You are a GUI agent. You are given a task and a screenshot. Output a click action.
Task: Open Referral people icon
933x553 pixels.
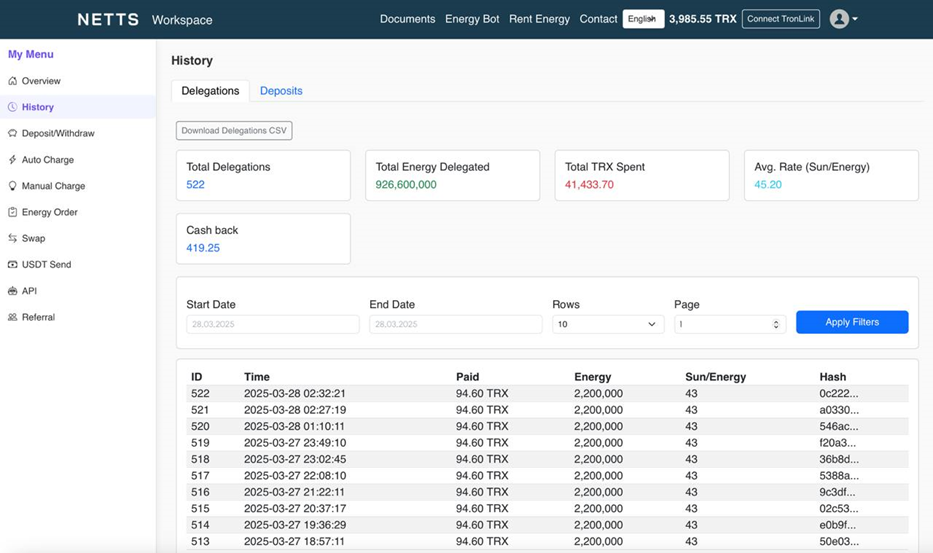point(12,317)
